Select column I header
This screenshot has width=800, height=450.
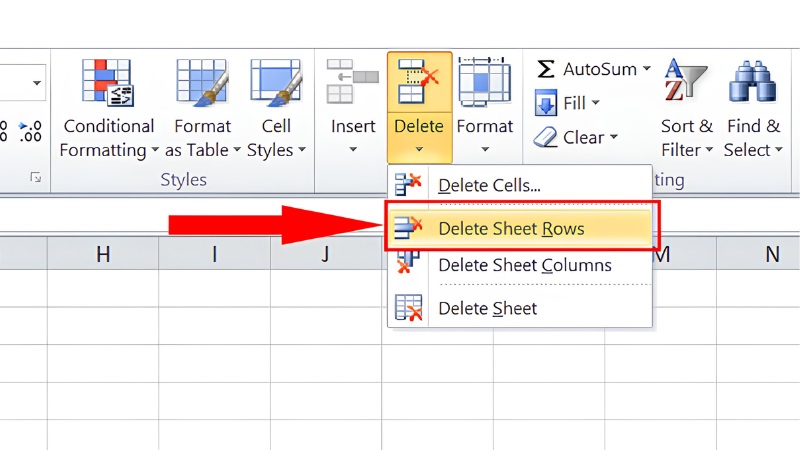pyautogui.click(x=214, y=253)
